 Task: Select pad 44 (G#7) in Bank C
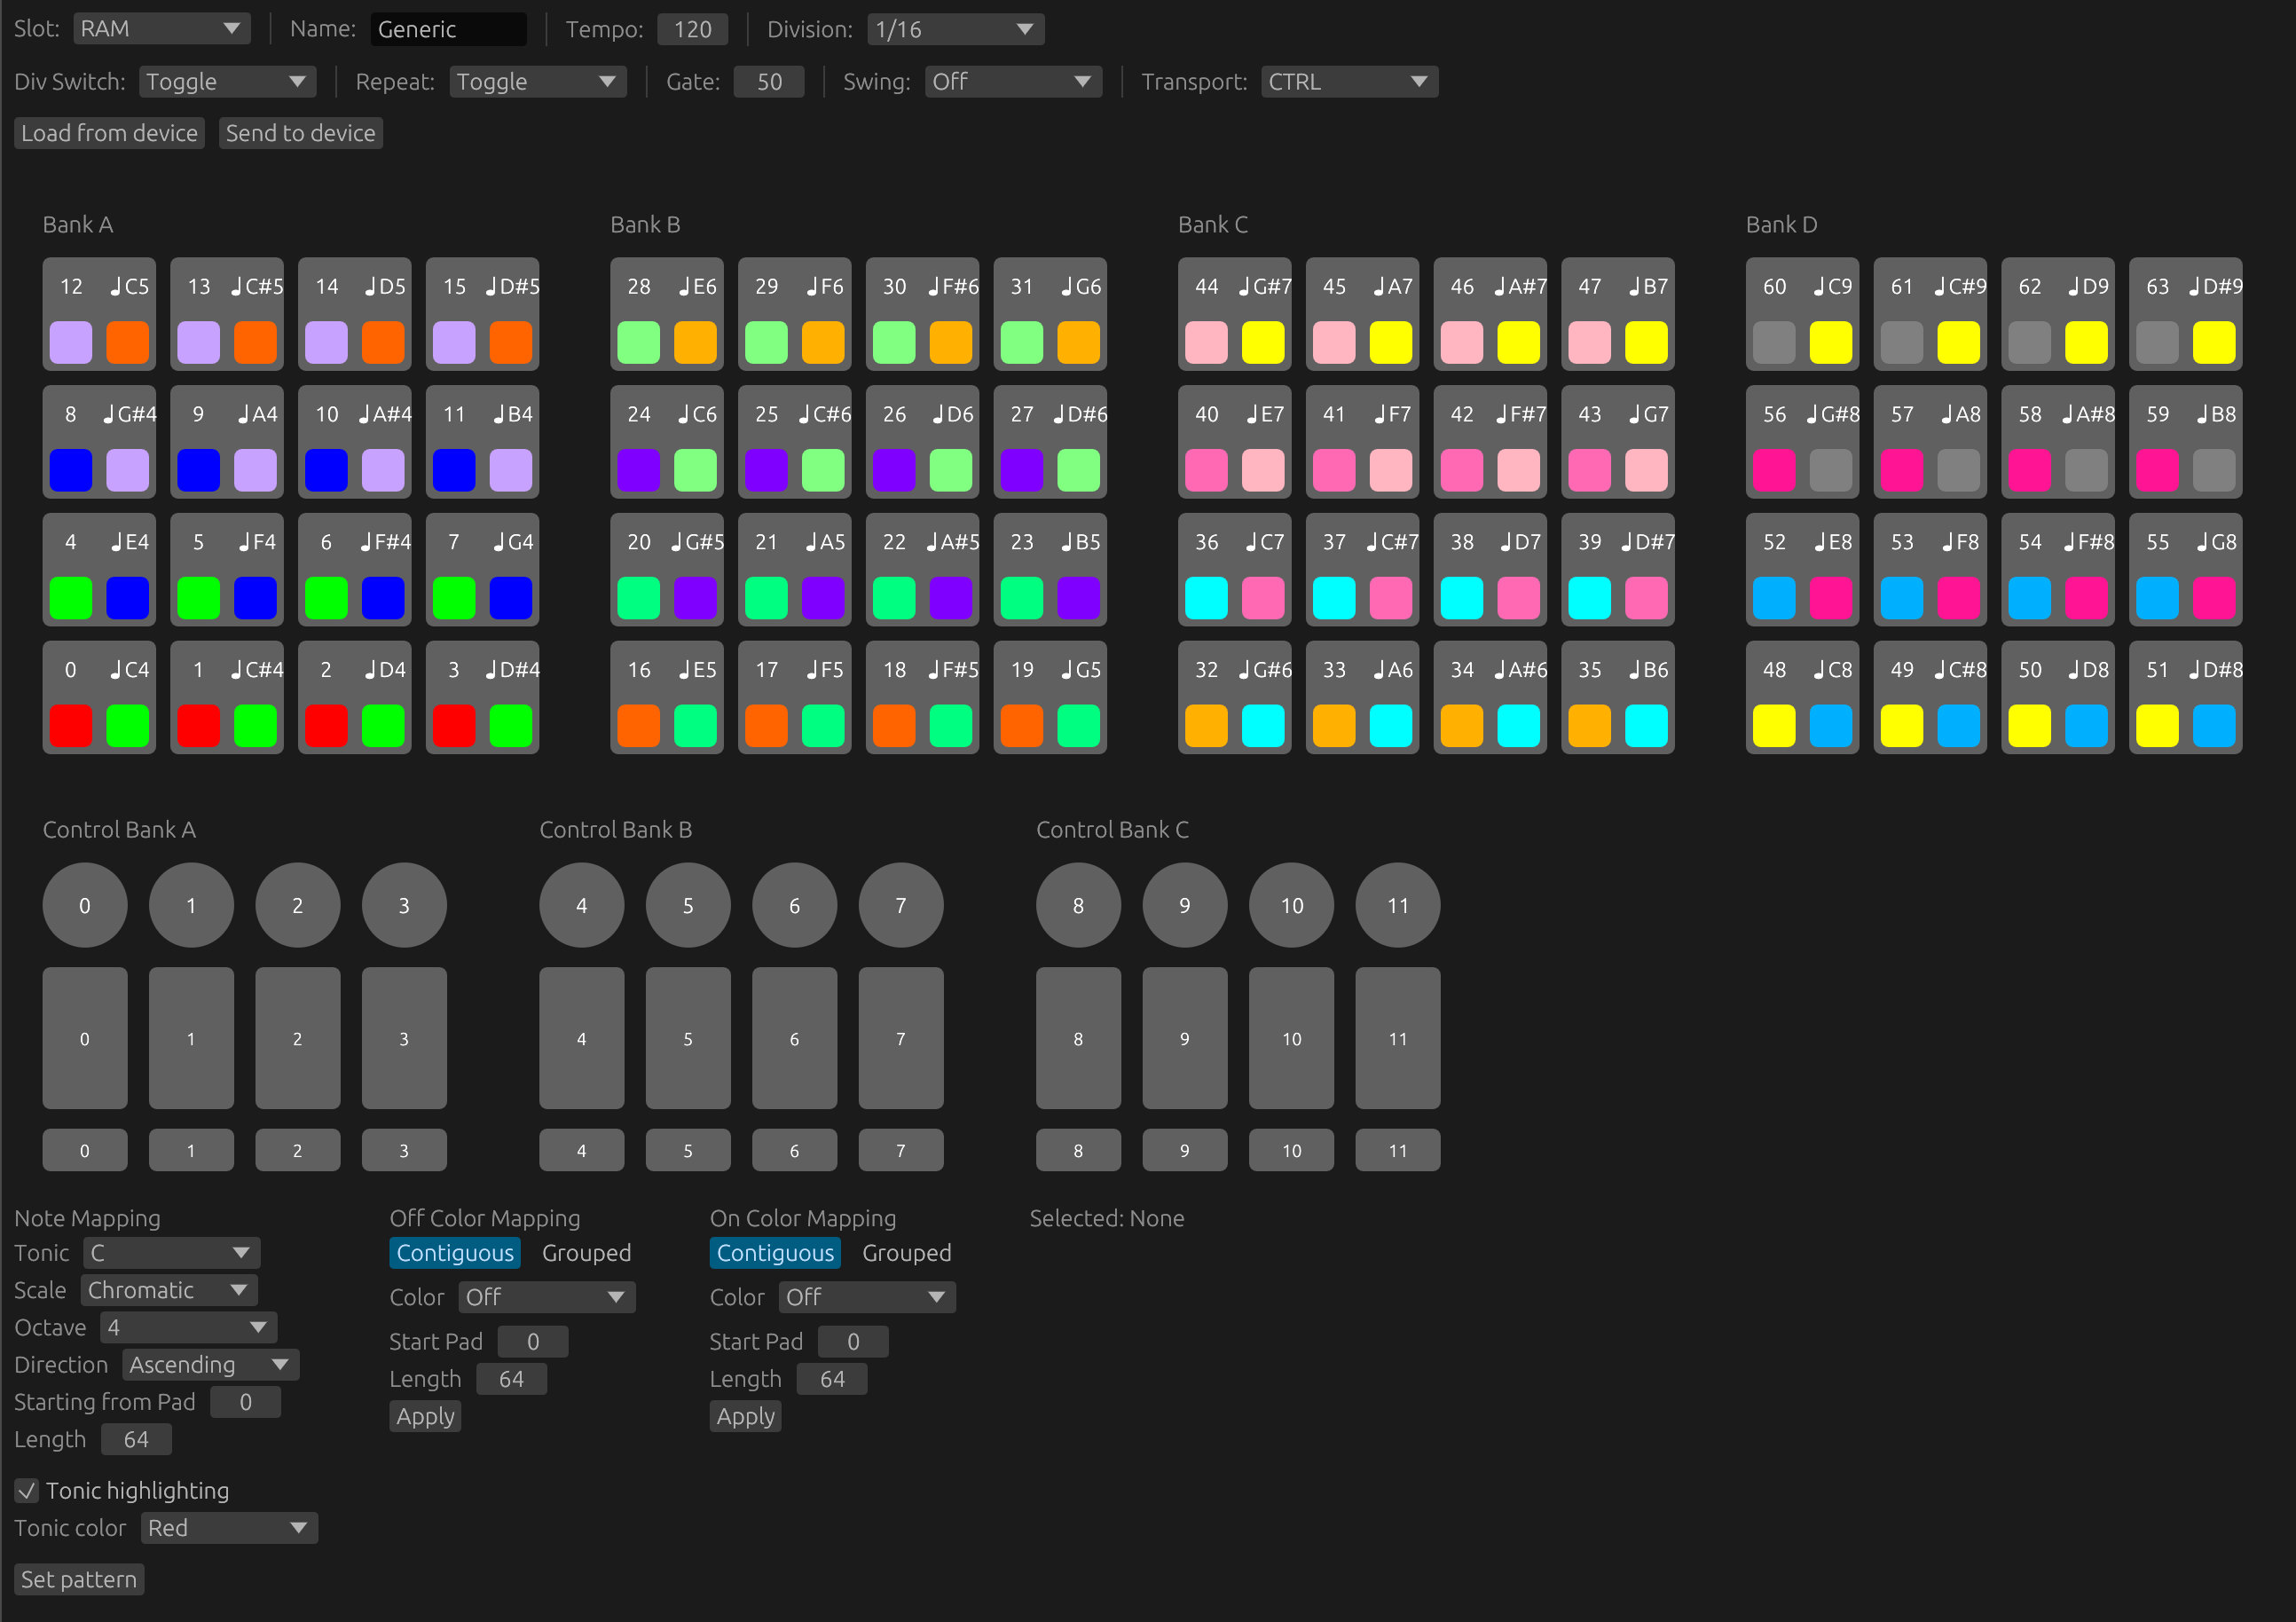click(x=1235, y=313)
